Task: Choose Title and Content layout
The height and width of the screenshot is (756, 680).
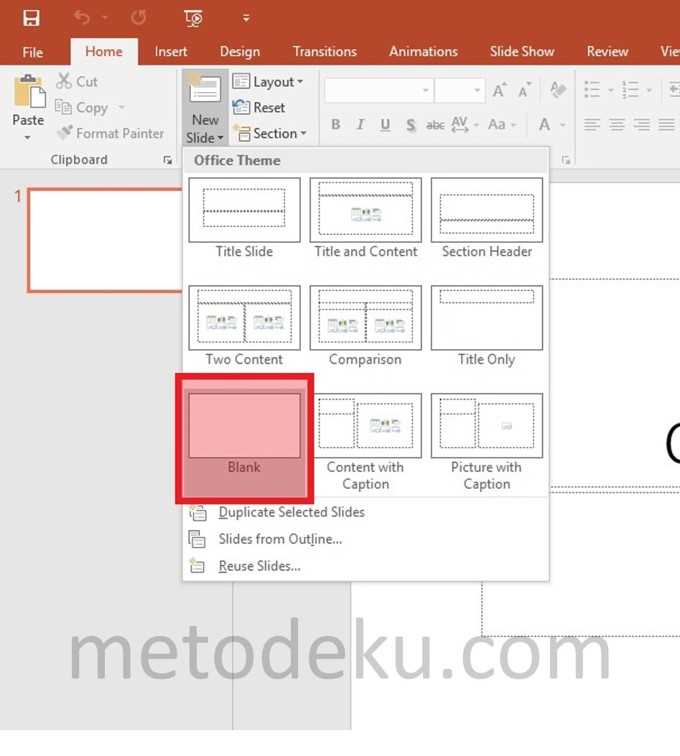Action: 366,219
